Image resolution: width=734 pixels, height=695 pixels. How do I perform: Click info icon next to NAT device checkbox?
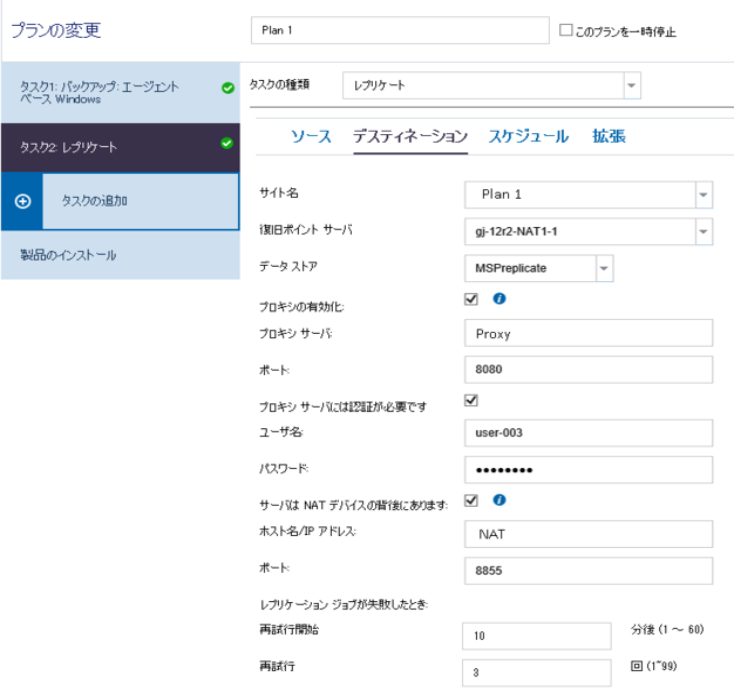tap(499, 500)
